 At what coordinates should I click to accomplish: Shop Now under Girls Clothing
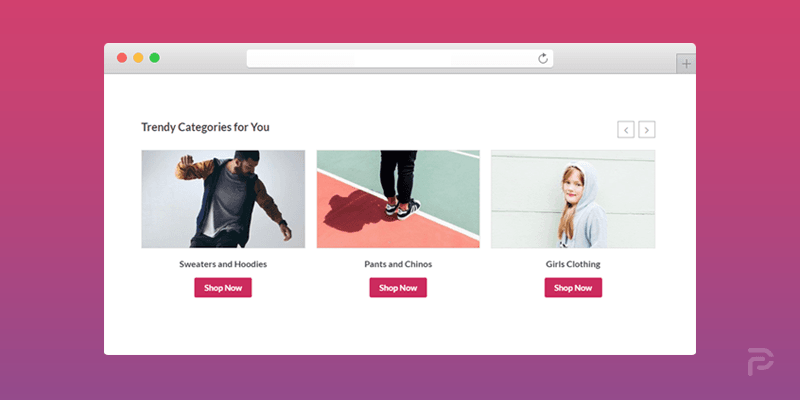point(573,287)
